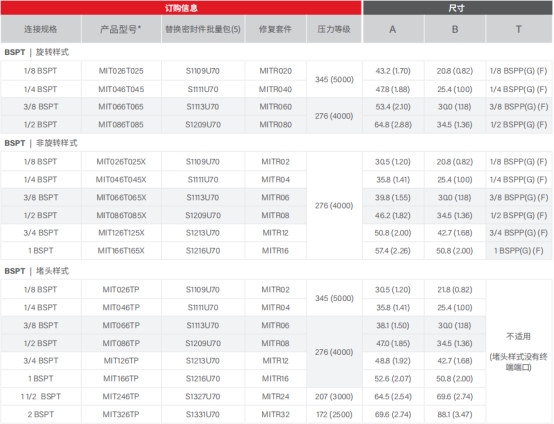Click the 修复套件 column header
This screenshot has height=424, width=554.
tap(275, 29)
